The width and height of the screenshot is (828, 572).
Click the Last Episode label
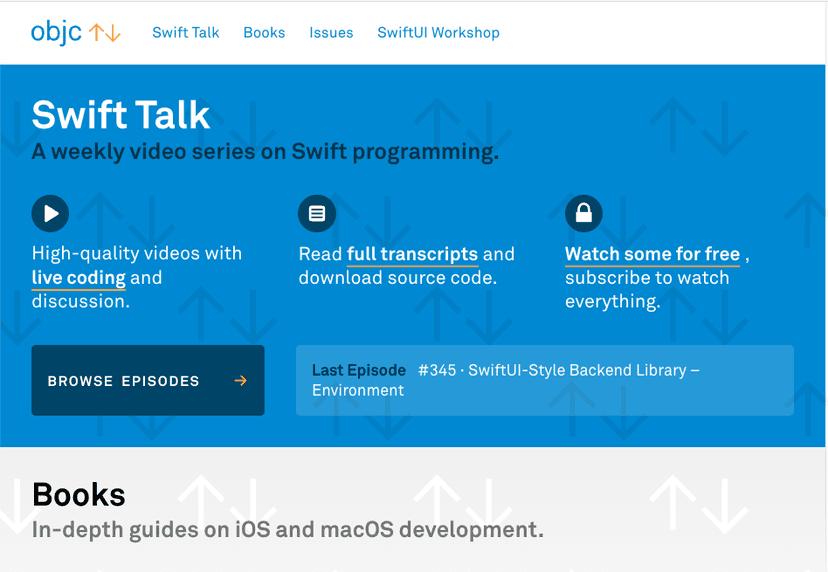(359, 370)
